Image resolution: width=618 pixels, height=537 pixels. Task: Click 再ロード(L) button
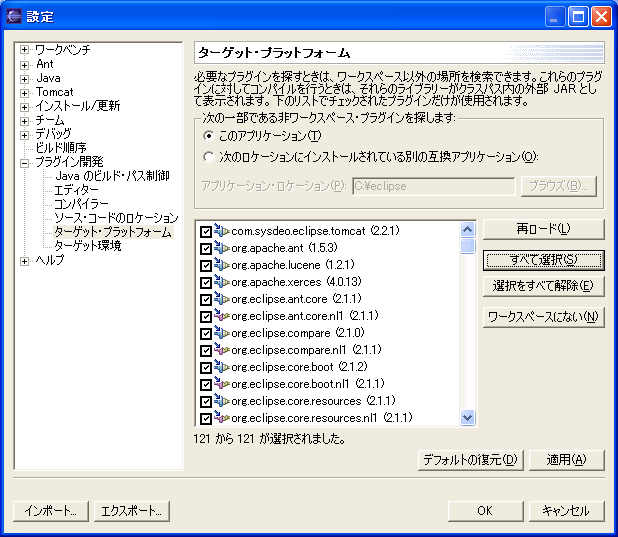pos(544,229)
